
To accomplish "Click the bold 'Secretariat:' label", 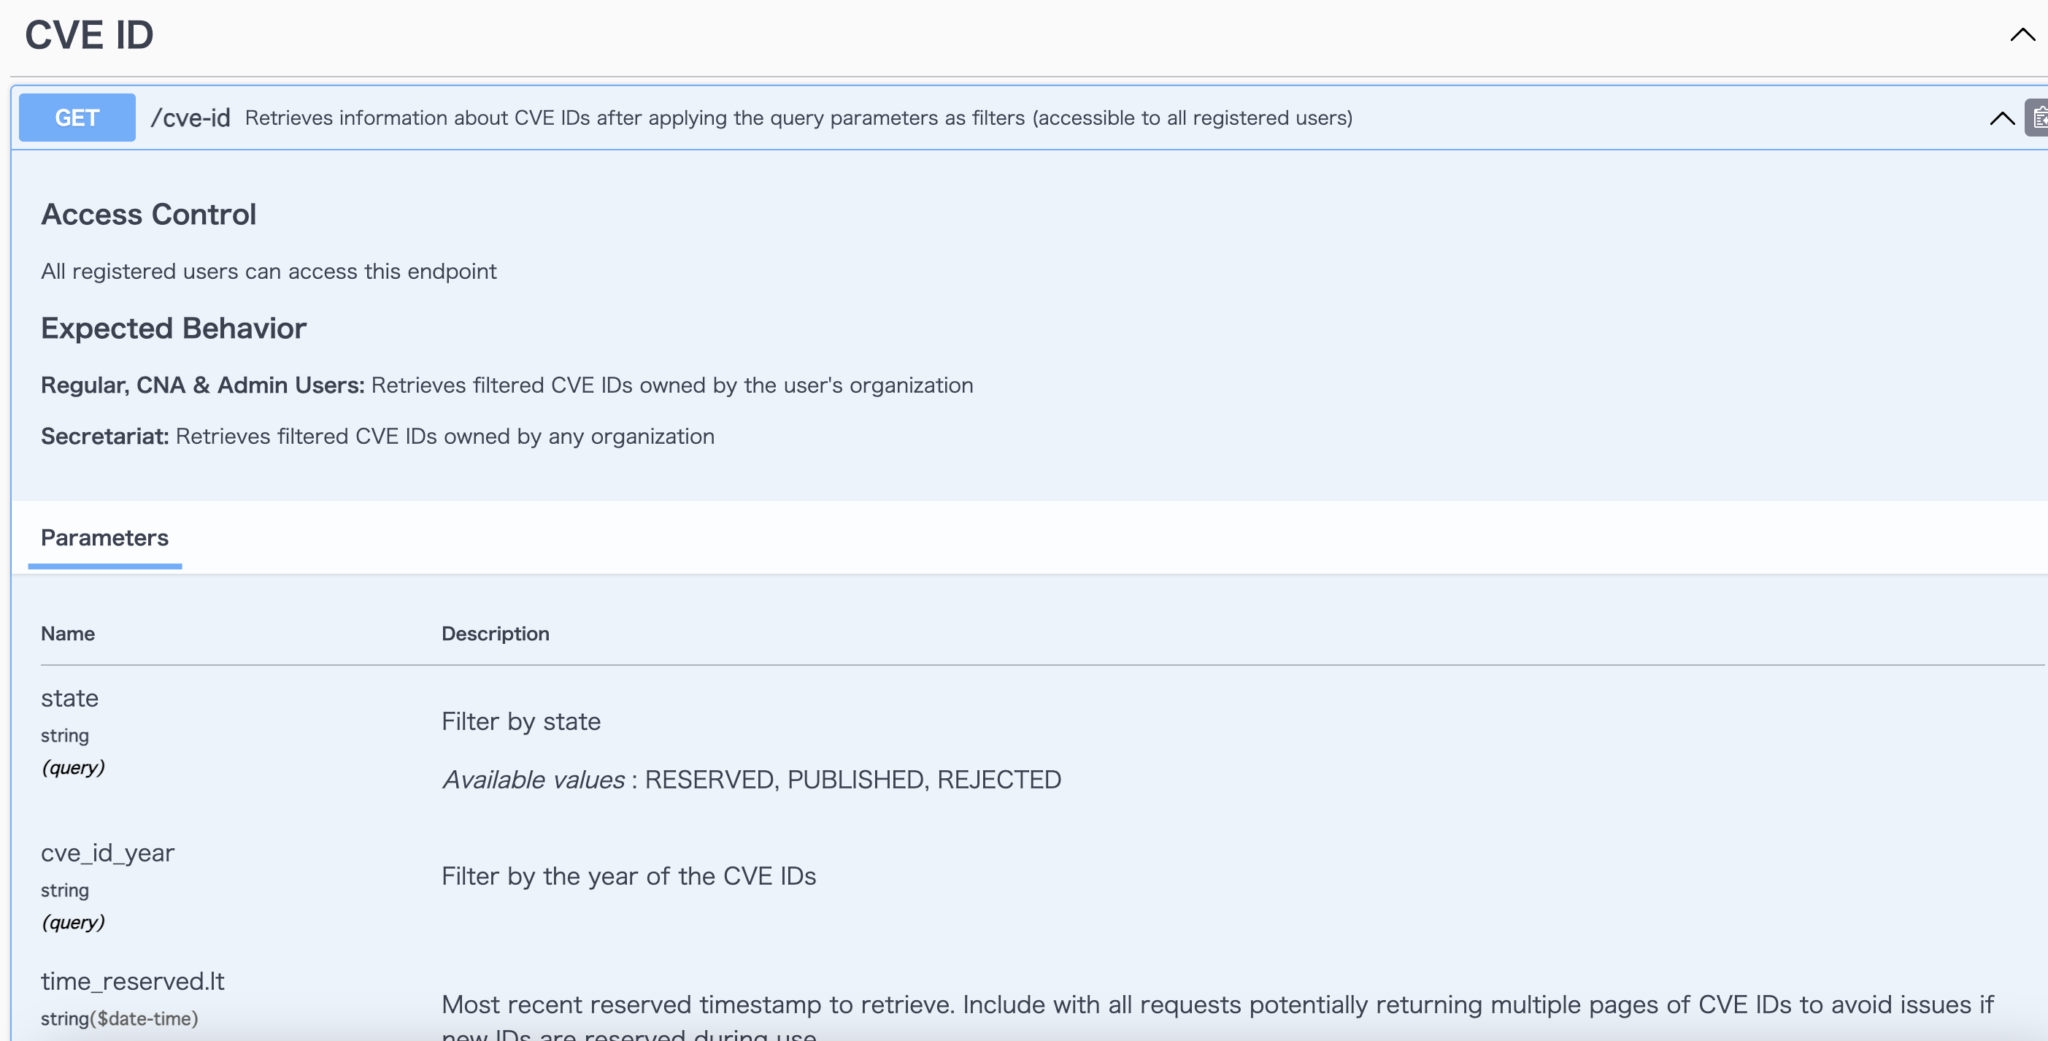I will (x=105, y=437).
